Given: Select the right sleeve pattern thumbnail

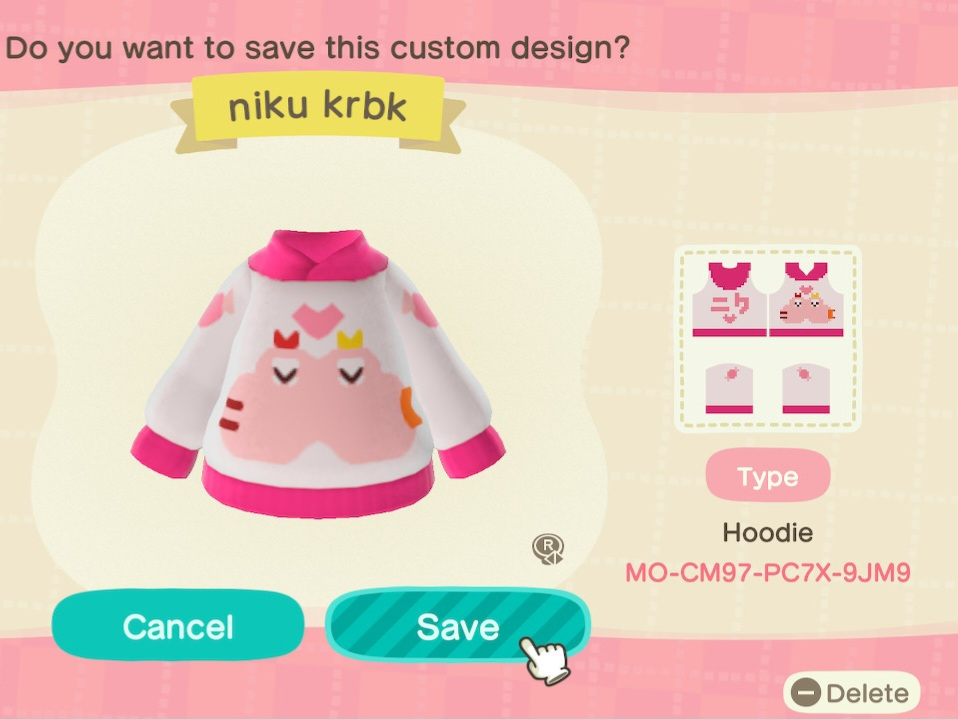Looking at the screenshot, I should pos(806,389).
